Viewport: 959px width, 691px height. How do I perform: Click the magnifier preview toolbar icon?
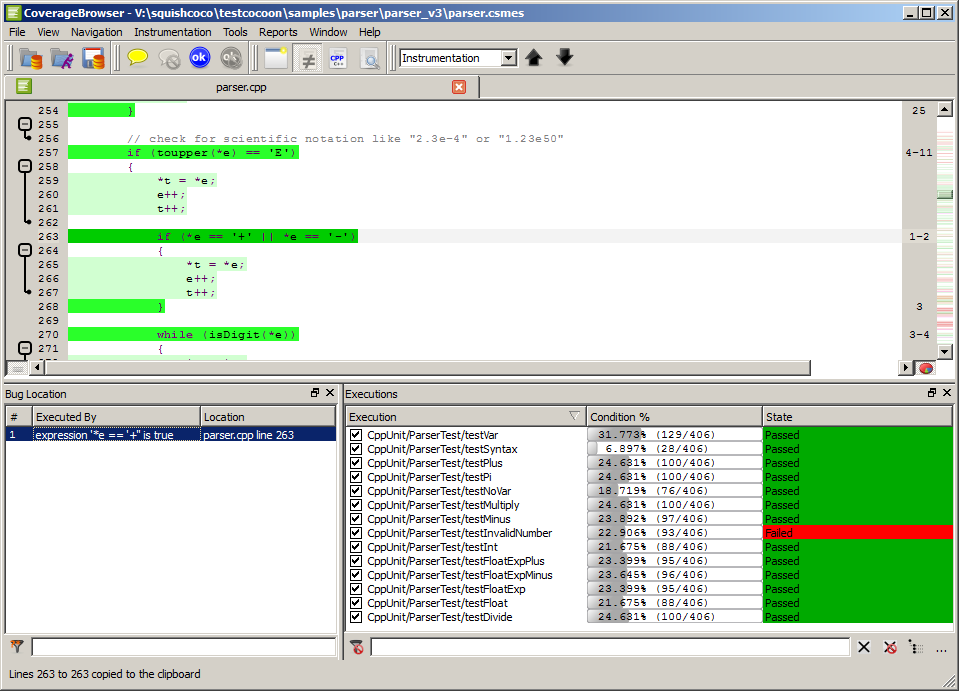pos(369,58)
